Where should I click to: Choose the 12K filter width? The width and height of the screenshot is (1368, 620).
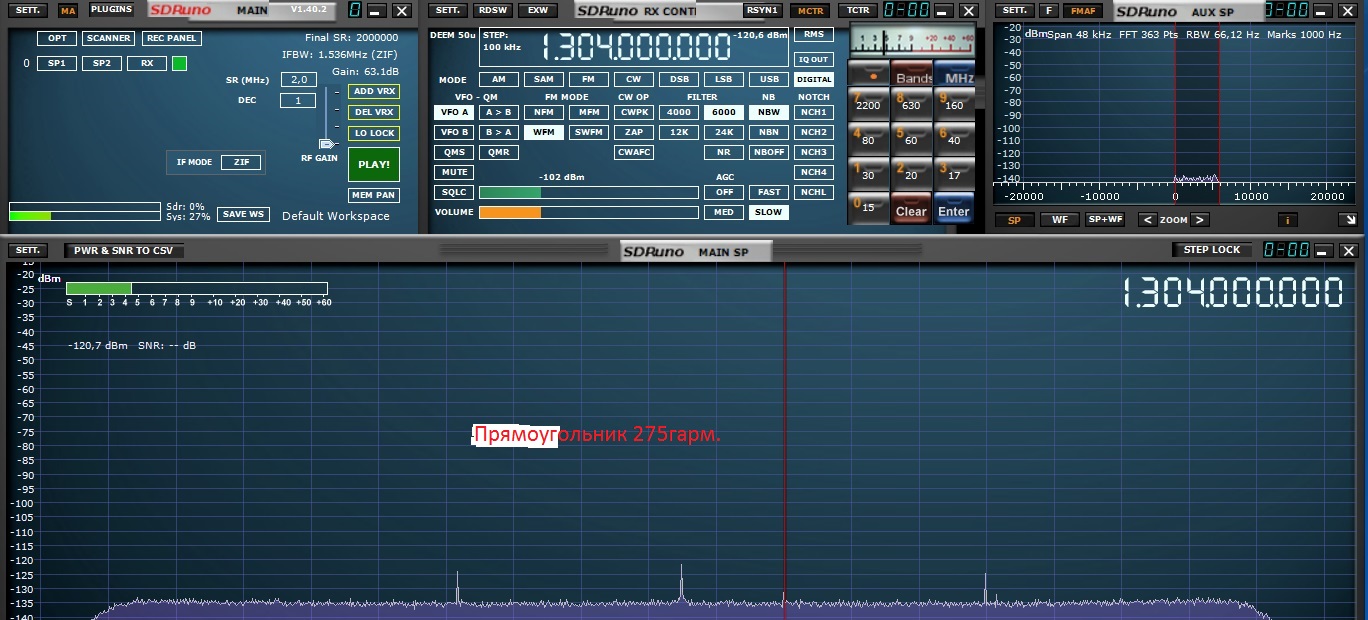679,132
